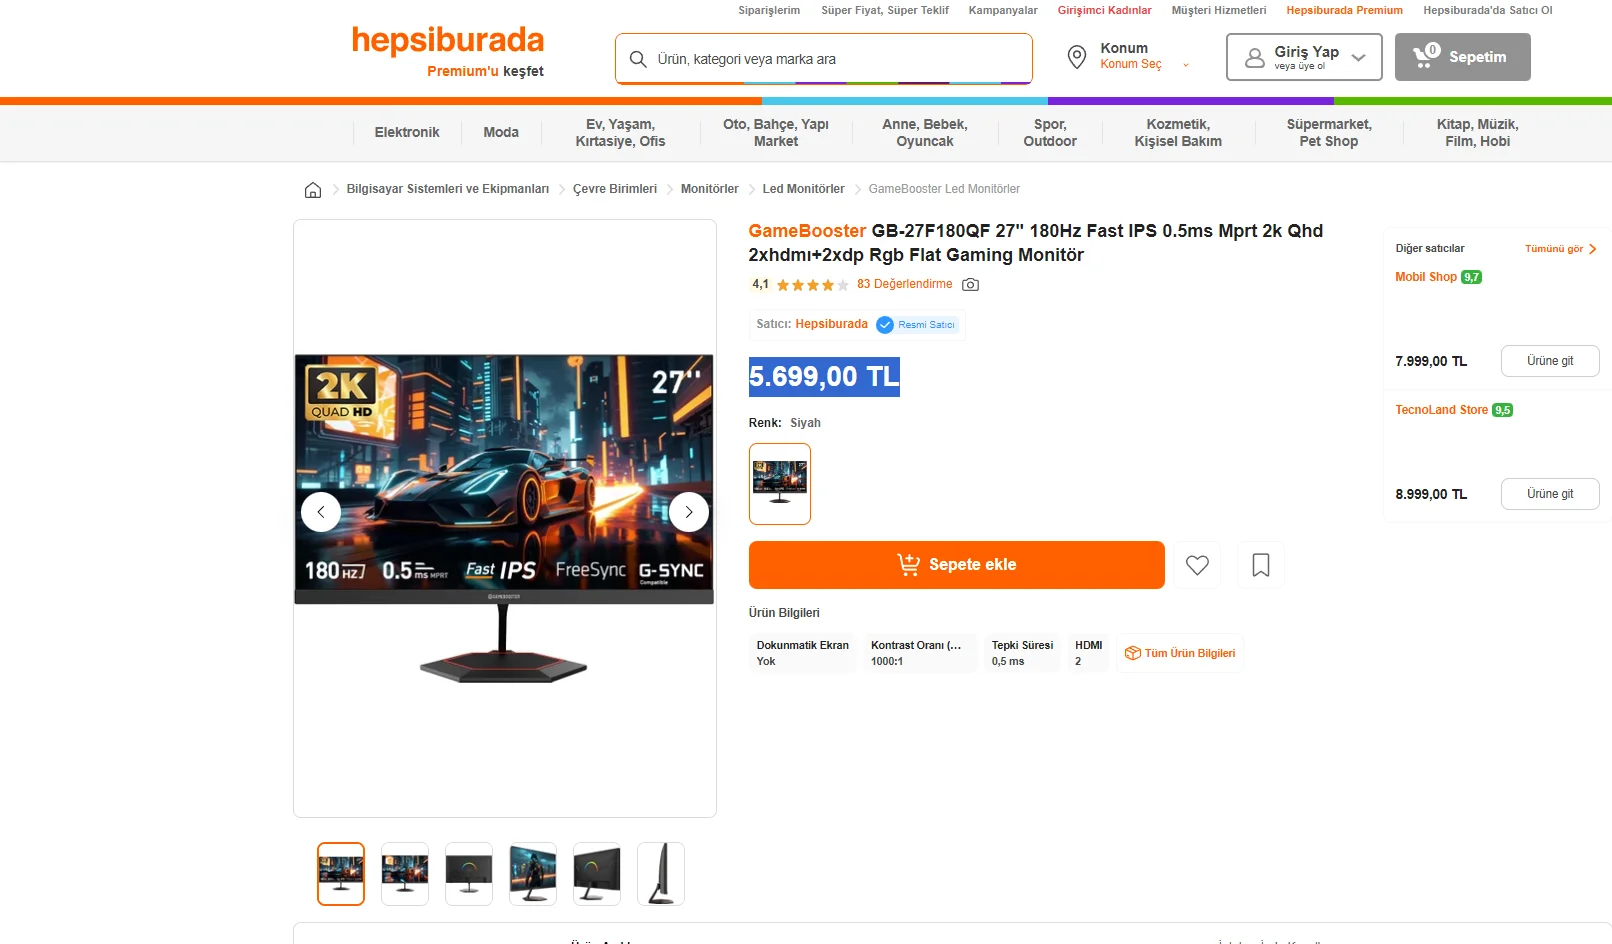Select the Siyah color option swatch
The height and width of the screenshot is (944, 1612).
pos(780,484)
